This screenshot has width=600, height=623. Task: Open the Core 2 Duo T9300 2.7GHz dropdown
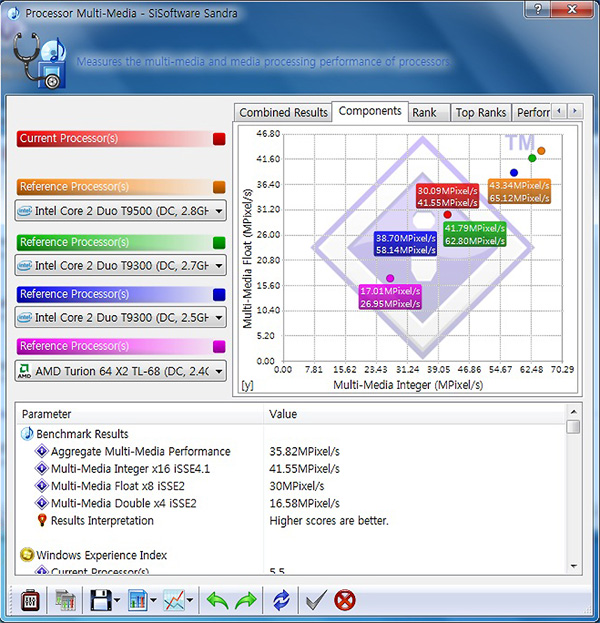click(121, 265)
